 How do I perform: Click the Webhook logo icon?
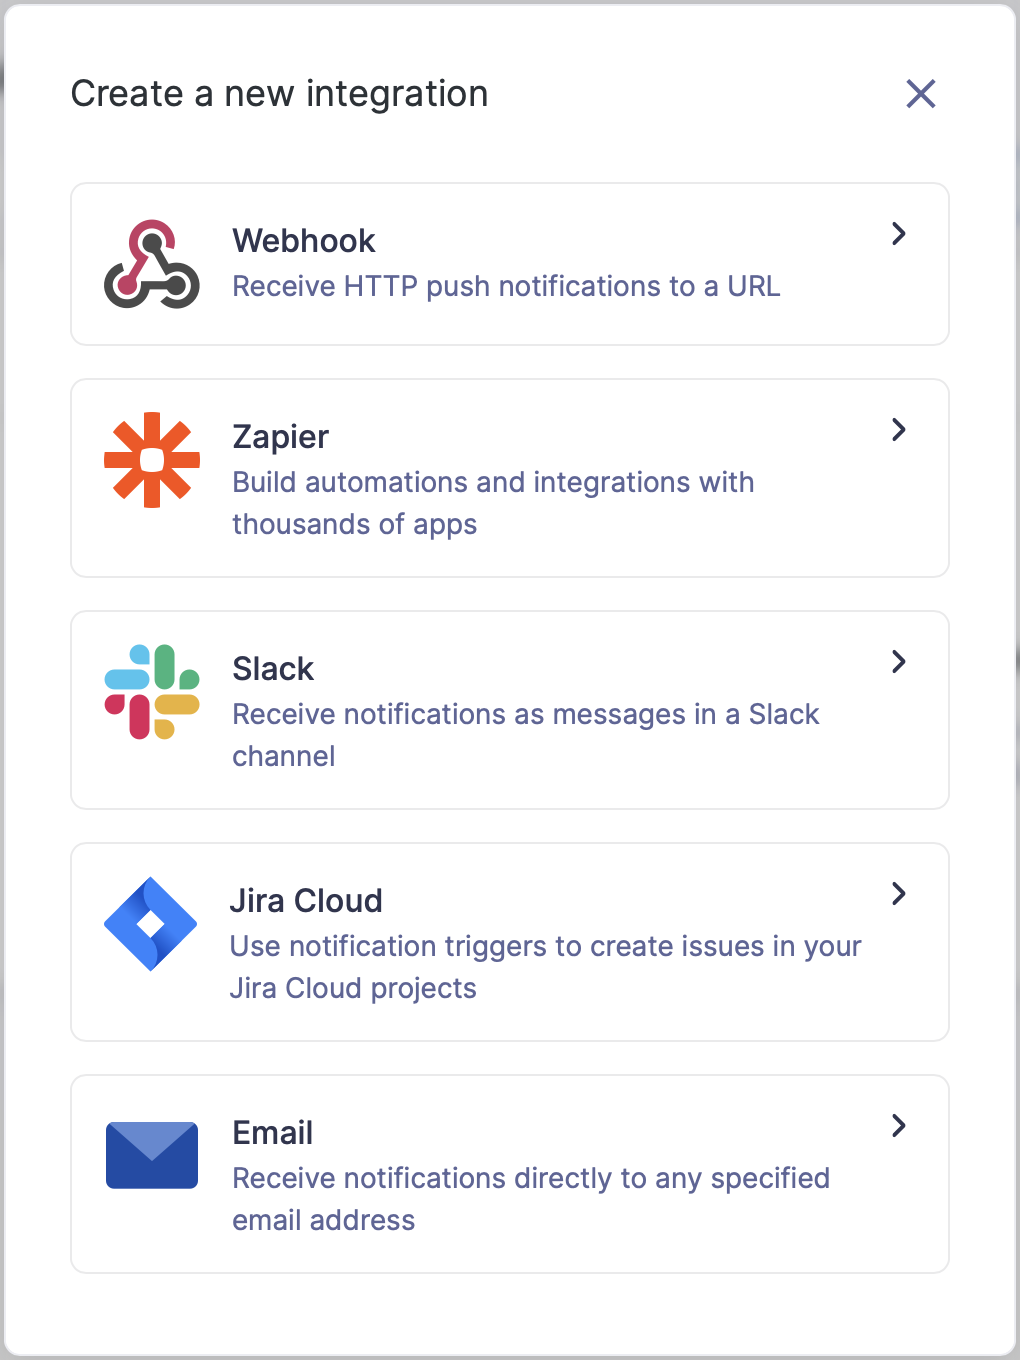pyautogui.click(x=152, y=264)
